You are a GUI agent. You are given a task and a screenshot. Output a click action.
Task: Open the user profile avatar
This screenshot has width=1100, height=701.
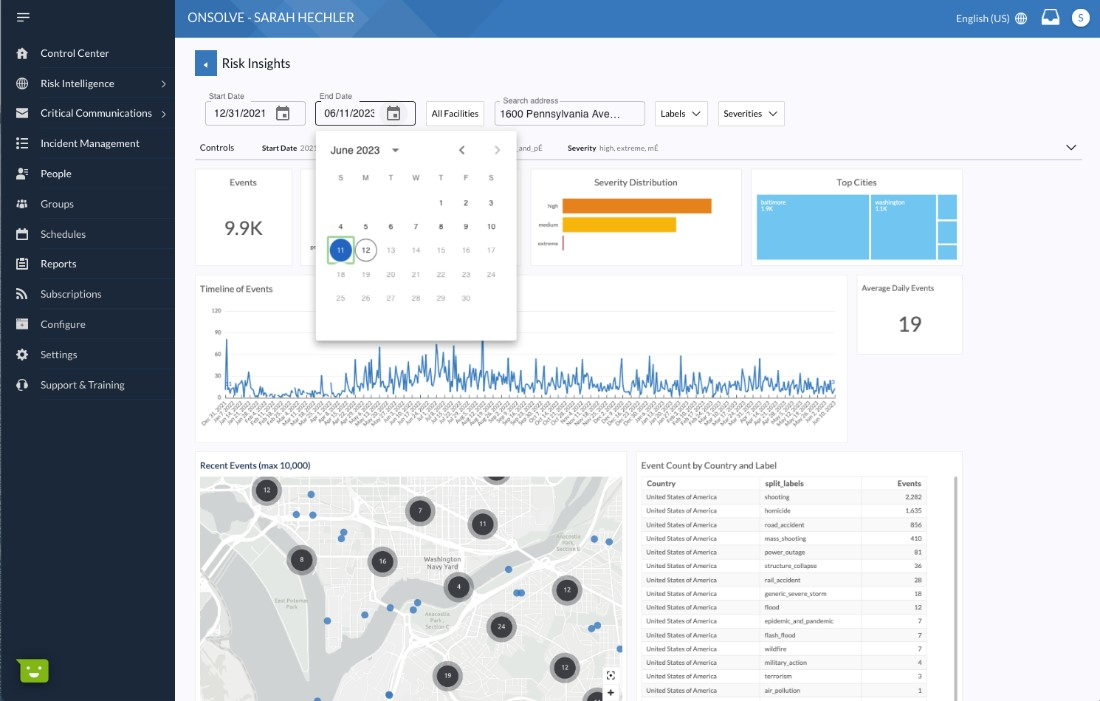1080,18
